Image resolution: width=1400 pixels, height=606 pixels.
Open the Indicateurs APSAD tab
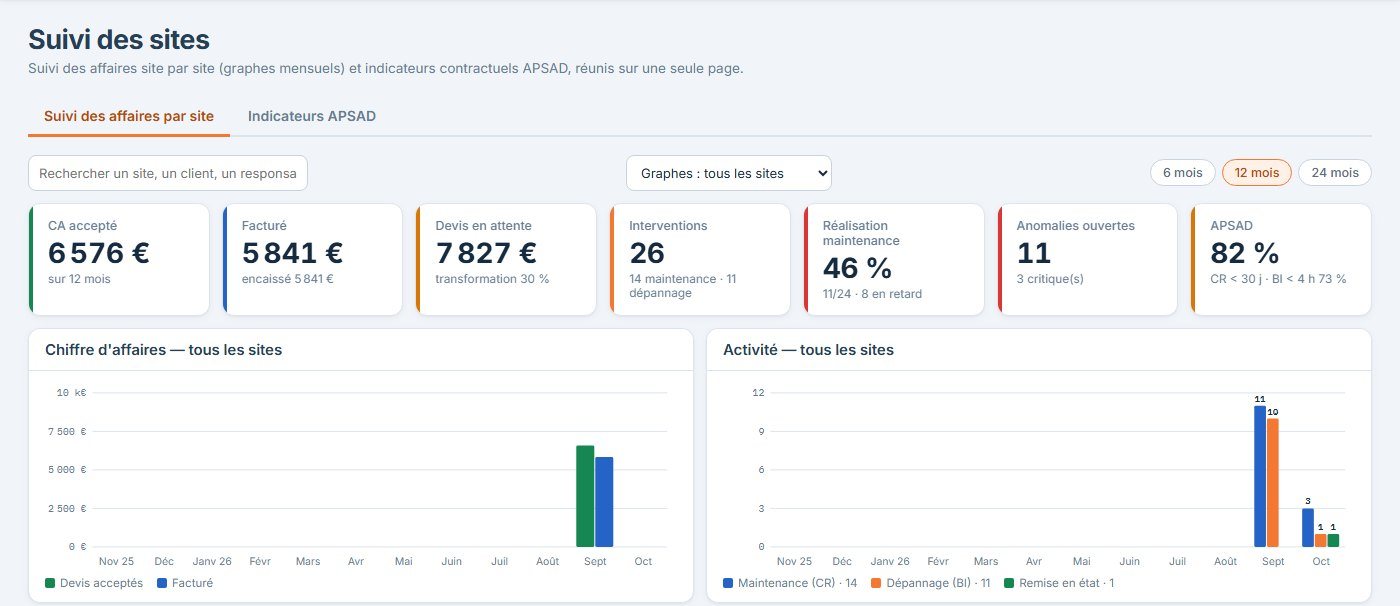pyautogui.click(x=312, y=116)
